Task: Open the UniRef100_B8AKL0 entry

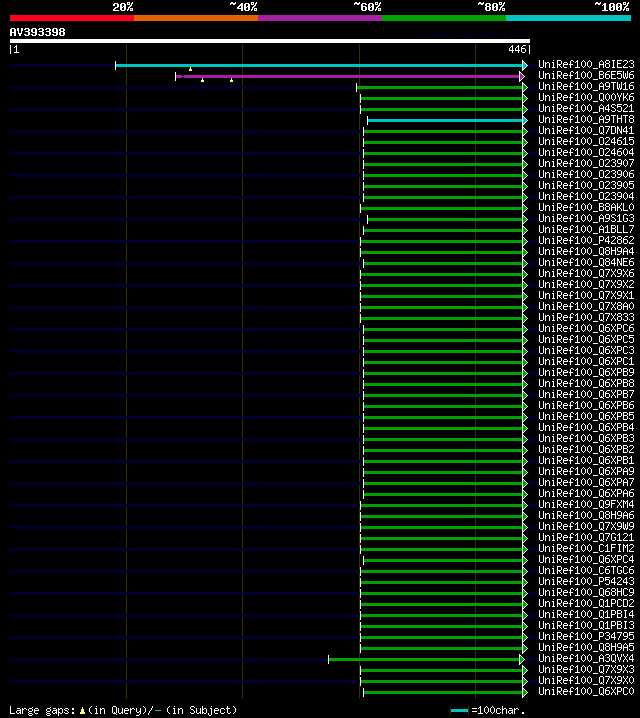Action: coord(586,207)
